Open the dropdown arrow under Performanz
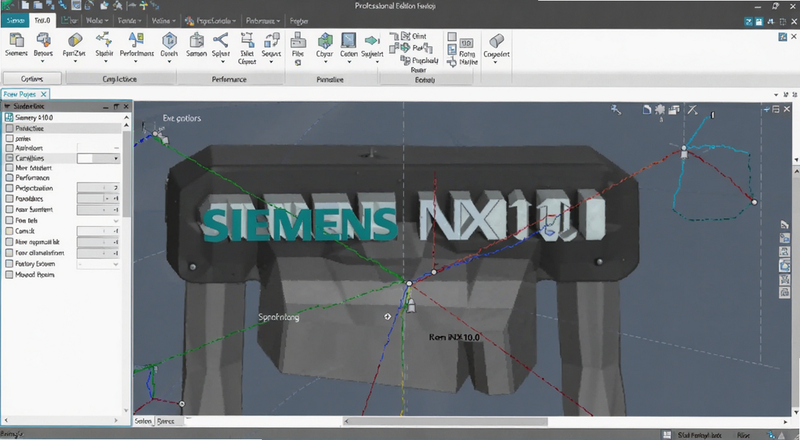The height and width of the screenshot is (440, 800). pos(136,61)
